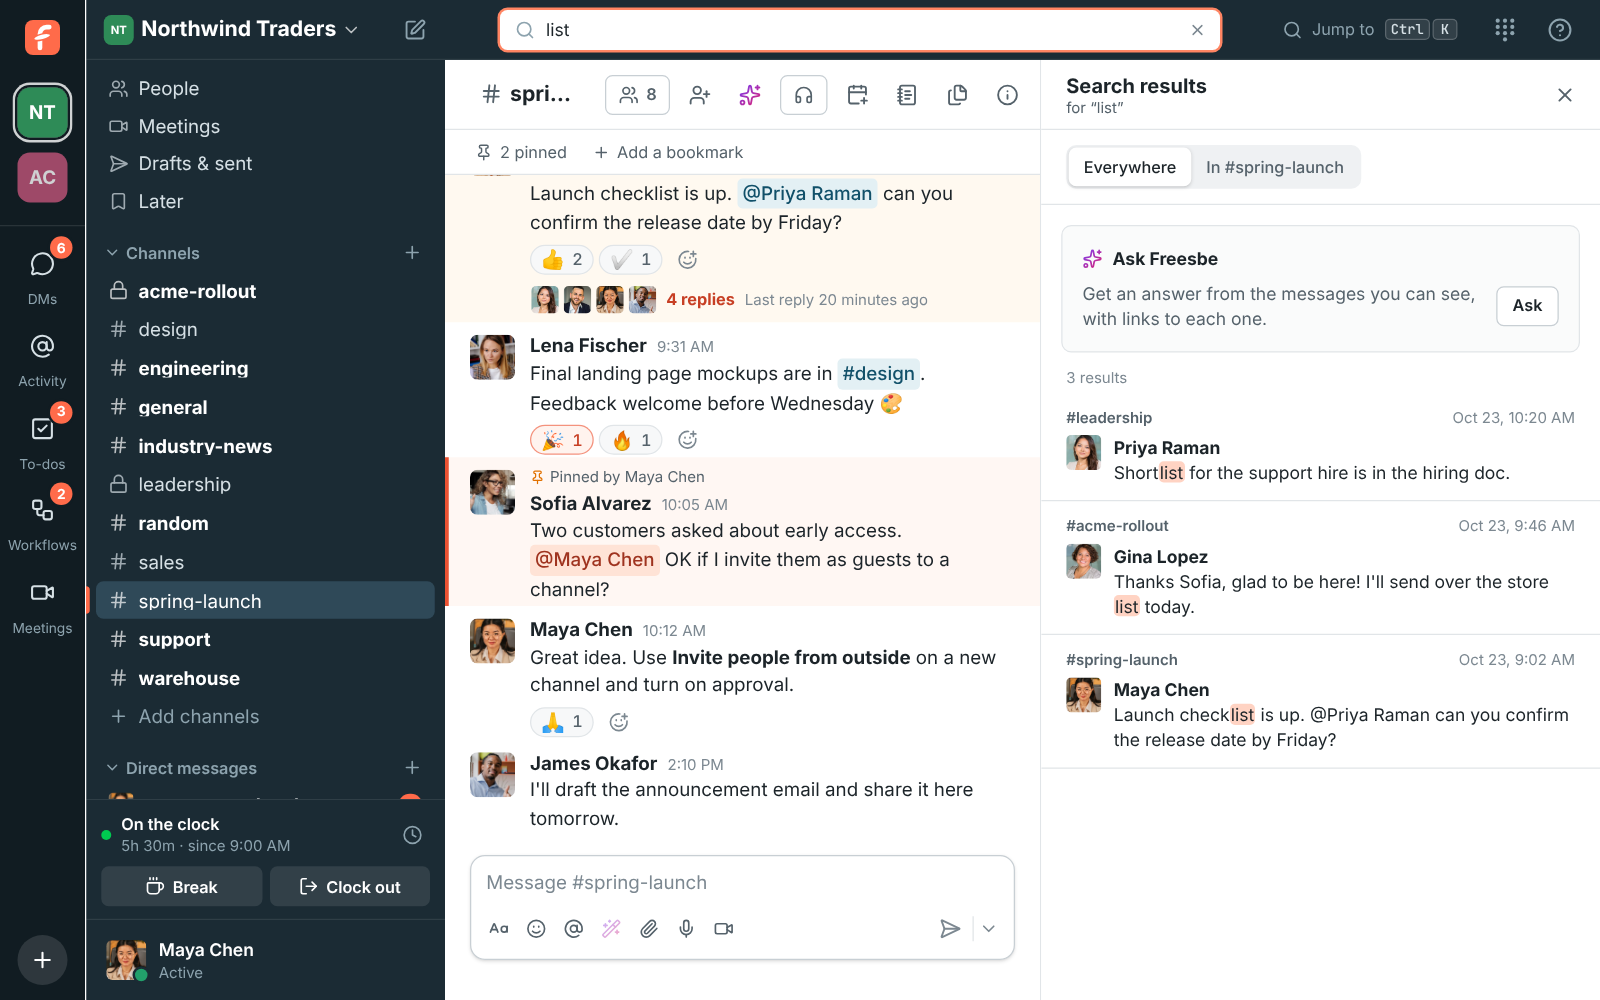Open the apps grid launcher
This screenshot has width=1600, height=1000.
pyautogui.click(x=1505, y=30)
